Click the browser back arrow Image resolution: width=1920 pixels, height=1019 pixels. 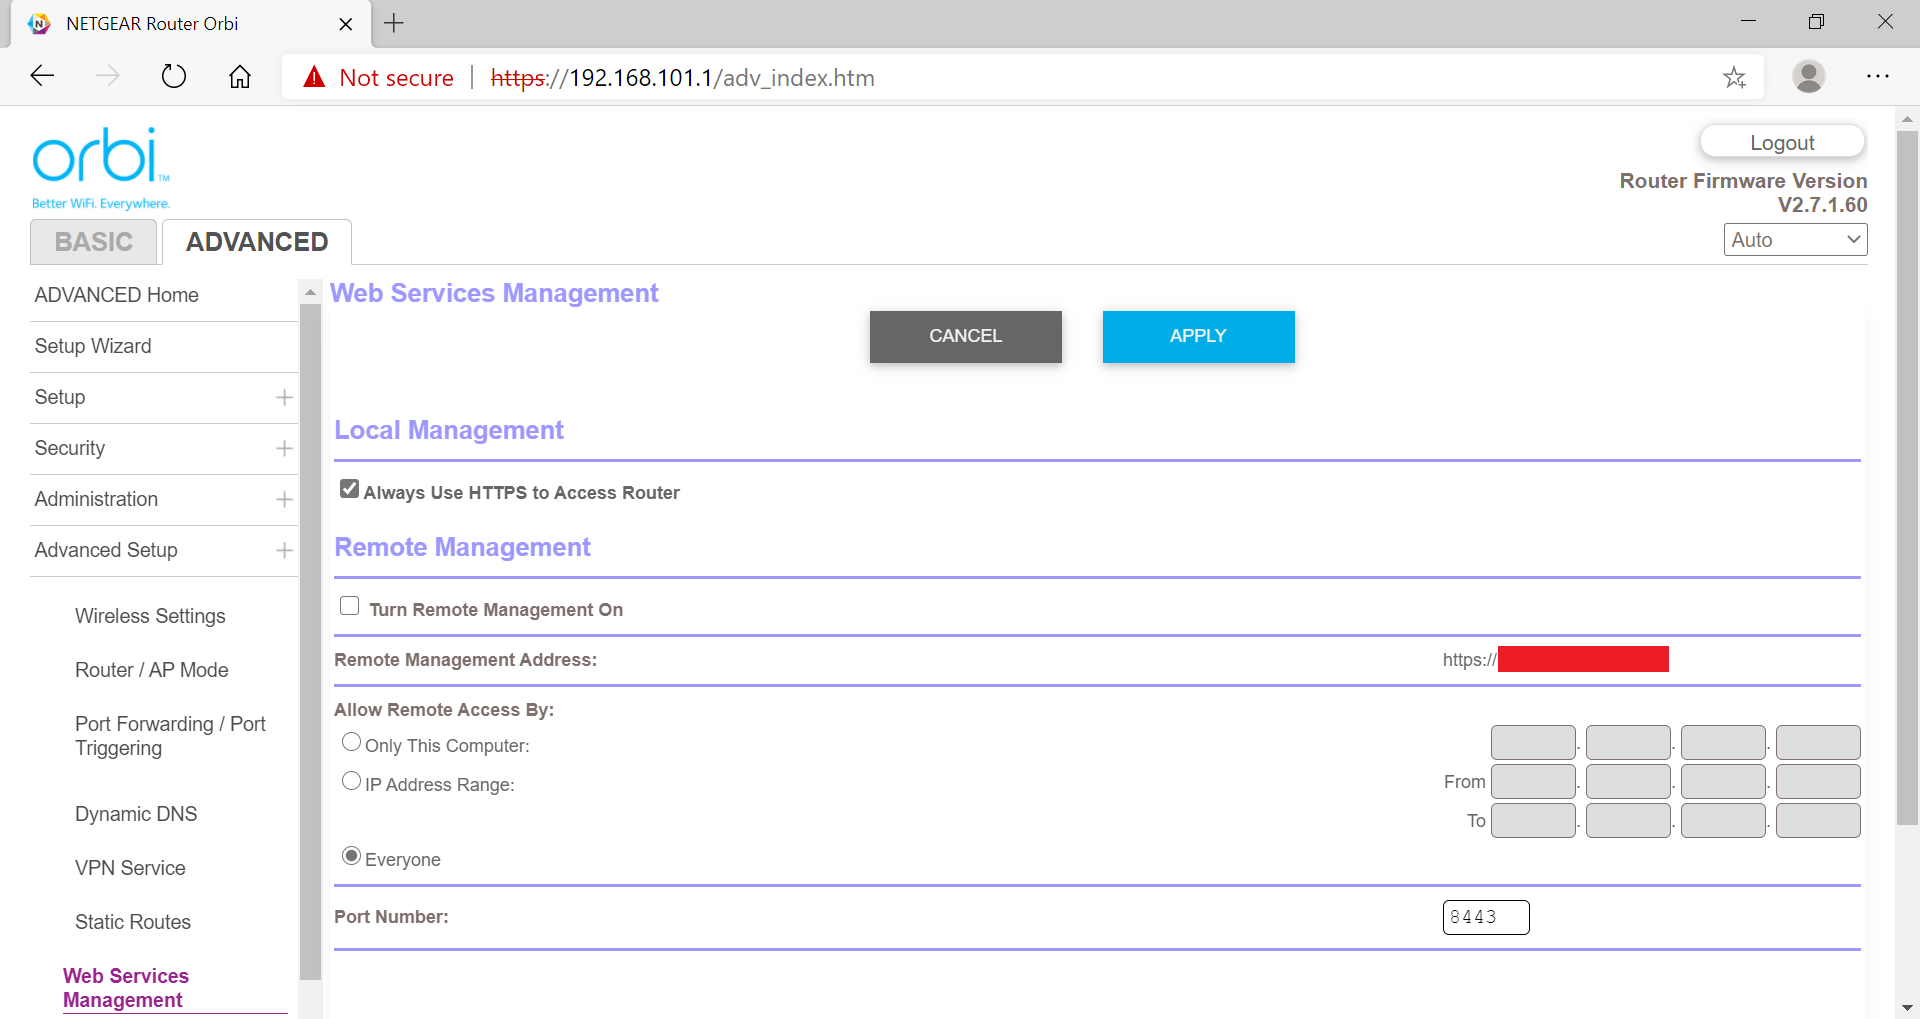(42, 77)
